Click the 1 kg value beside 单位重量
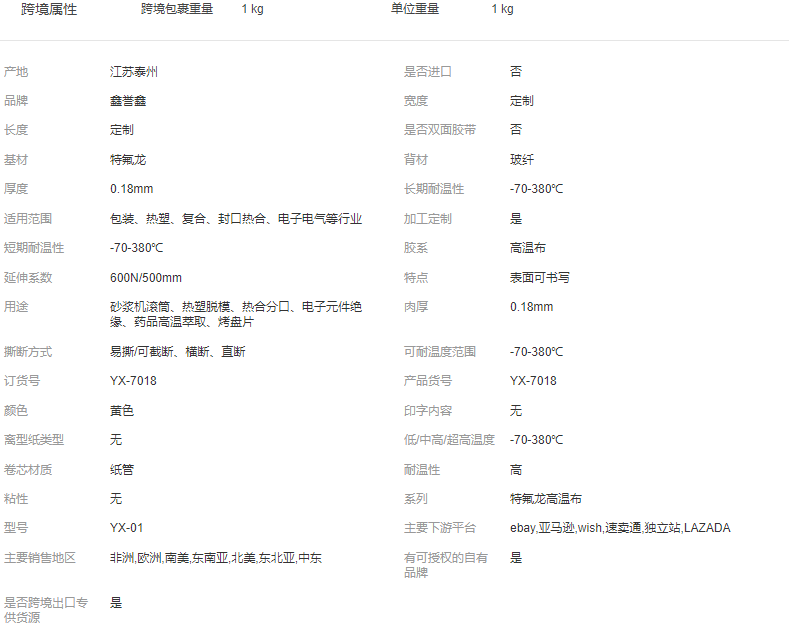The image size is (789, 630). [502, 9]
